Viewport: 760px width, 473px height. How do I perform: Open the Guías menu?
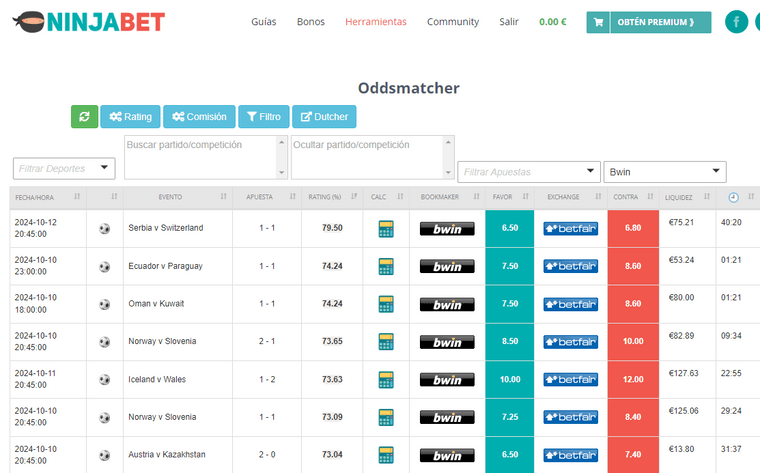264,22
